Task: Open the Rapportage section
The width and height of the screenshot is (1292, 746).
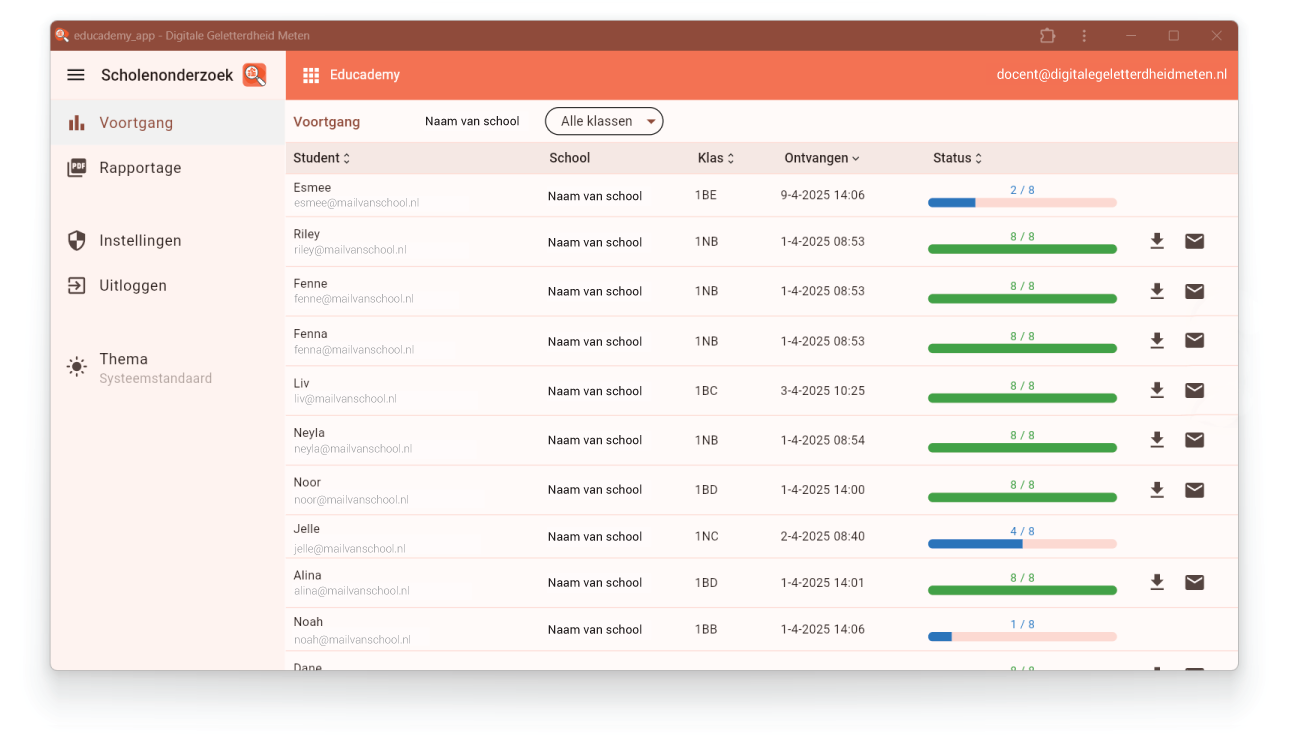Action: 140,168
